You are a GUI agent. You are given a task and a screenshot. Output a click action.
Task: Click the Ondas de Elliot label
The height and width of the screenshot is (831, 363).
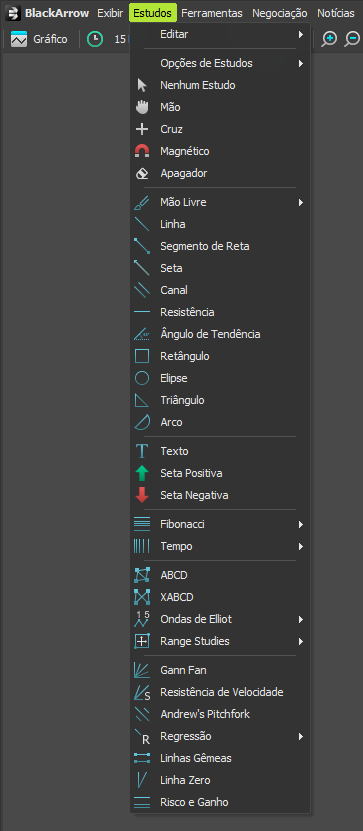(x=196, y=620)
